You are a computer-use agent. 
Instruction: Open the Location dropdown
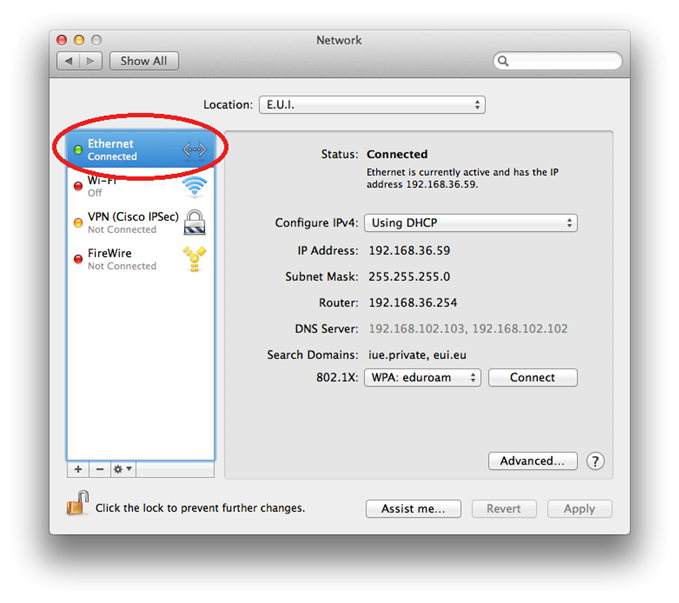coord(371,105)
